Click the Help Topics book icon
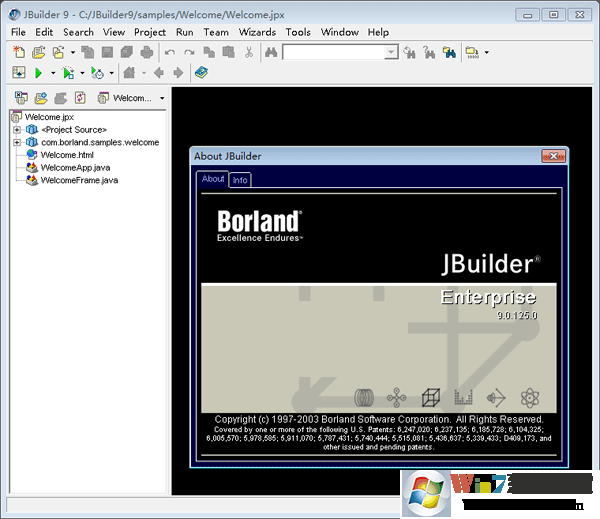This screenshot has height=519, width=600. pos(202,73)
